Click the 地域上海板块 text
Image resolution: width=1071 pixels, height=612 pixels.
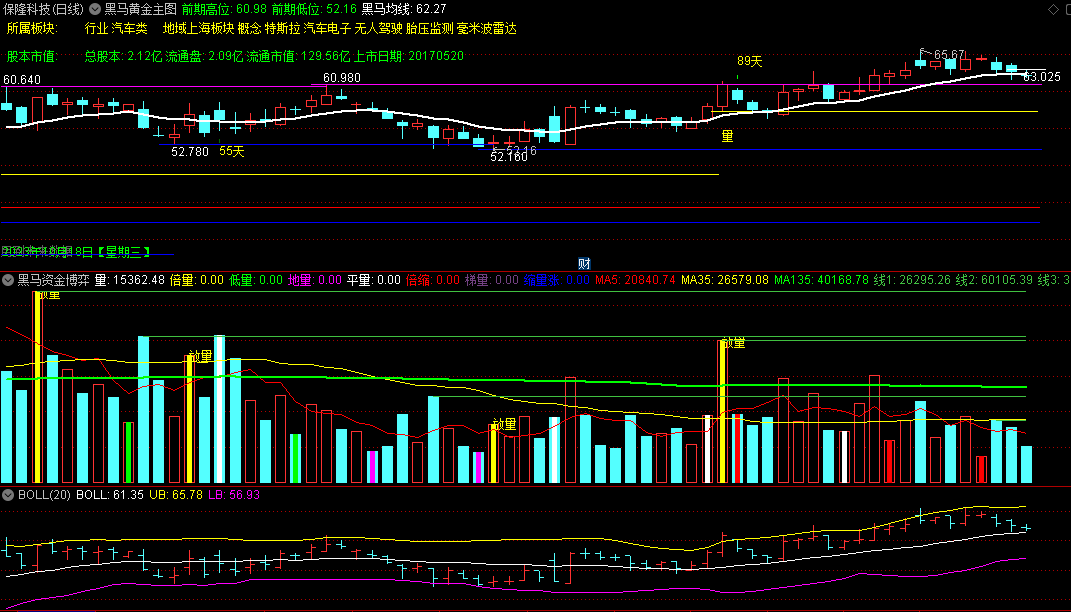(199, 29)
